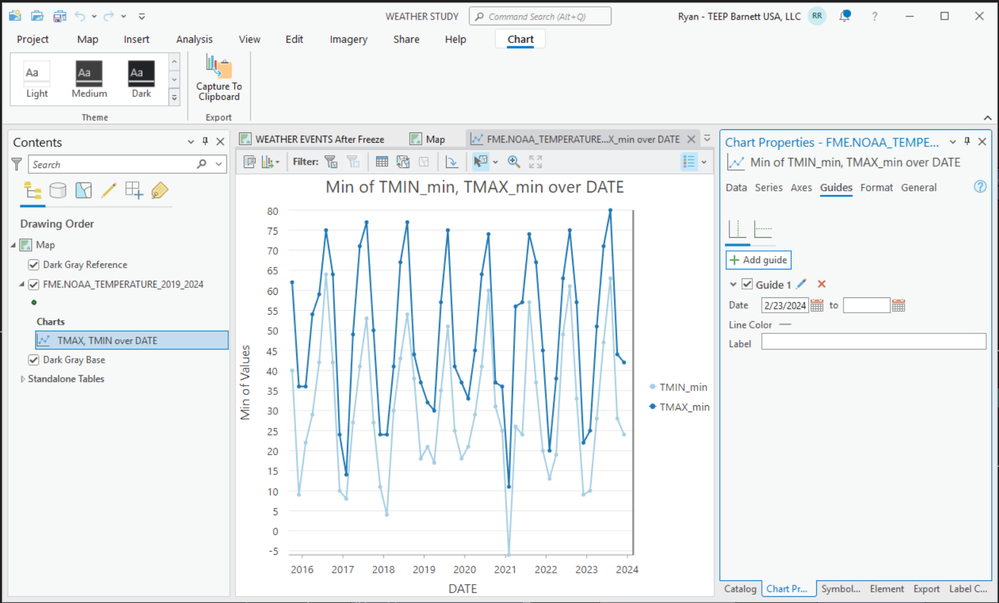Click the attribute table icon in chart toolbar
999x603 pixels.
click(382, 162)
